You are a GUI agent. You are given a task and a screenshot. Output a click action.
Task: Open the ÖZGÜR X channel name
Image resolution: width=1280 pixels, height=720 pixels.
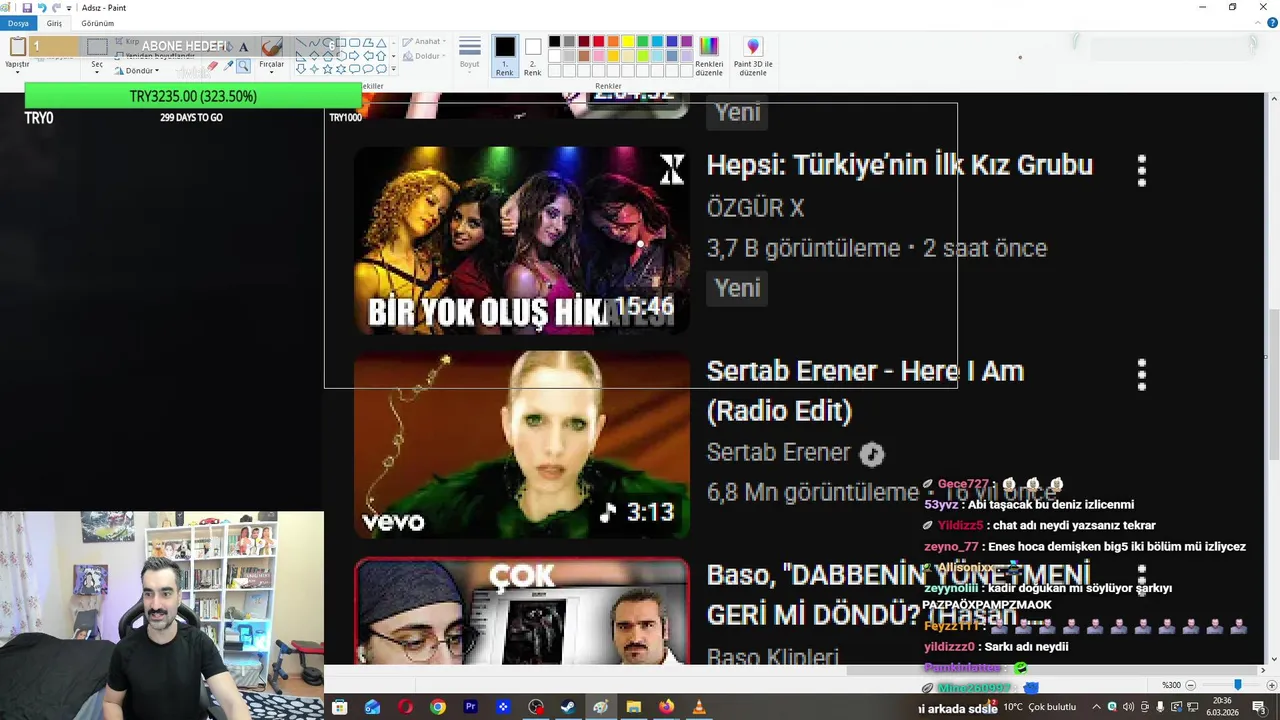click(755, 208)
